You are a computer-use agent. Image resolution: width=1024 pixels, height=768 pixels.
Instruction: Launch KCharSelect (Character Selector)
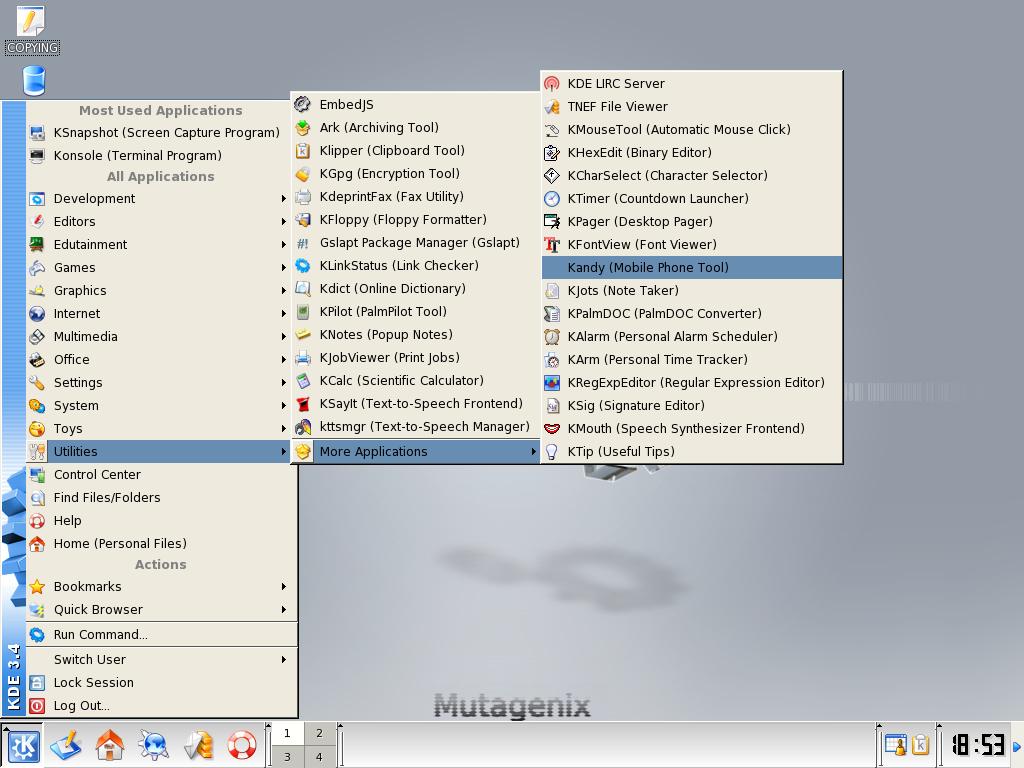pyautogui.click(x=692, y=176)
